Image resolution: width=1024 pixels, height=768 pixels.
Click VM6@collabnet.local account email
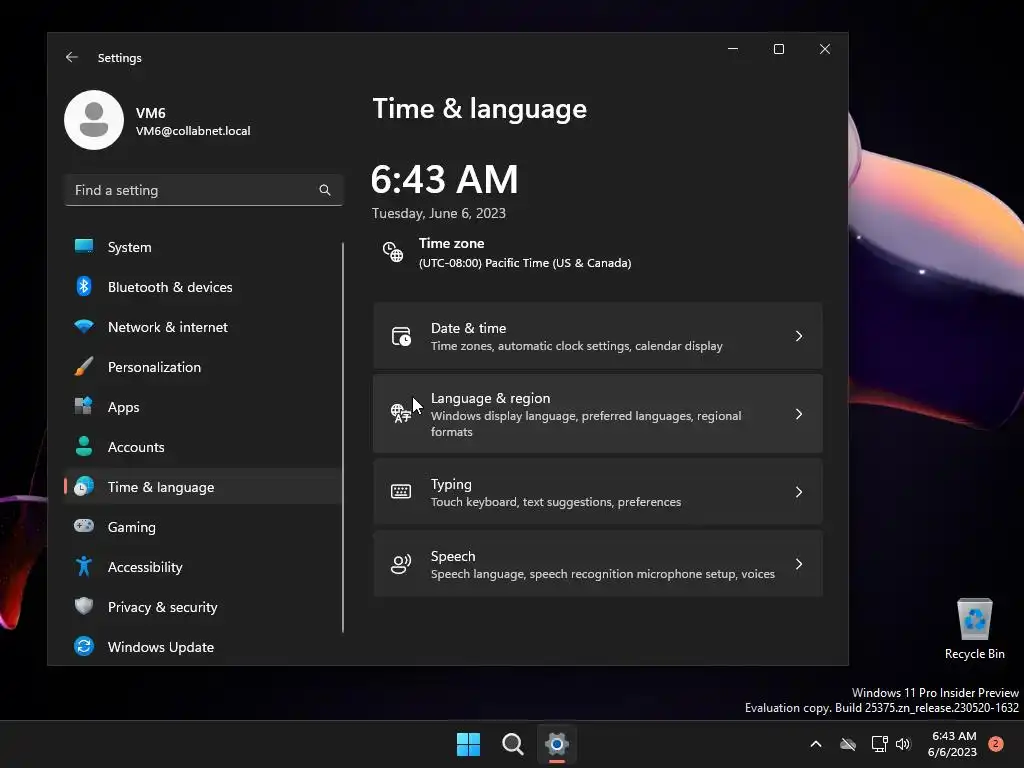point(193,131)
